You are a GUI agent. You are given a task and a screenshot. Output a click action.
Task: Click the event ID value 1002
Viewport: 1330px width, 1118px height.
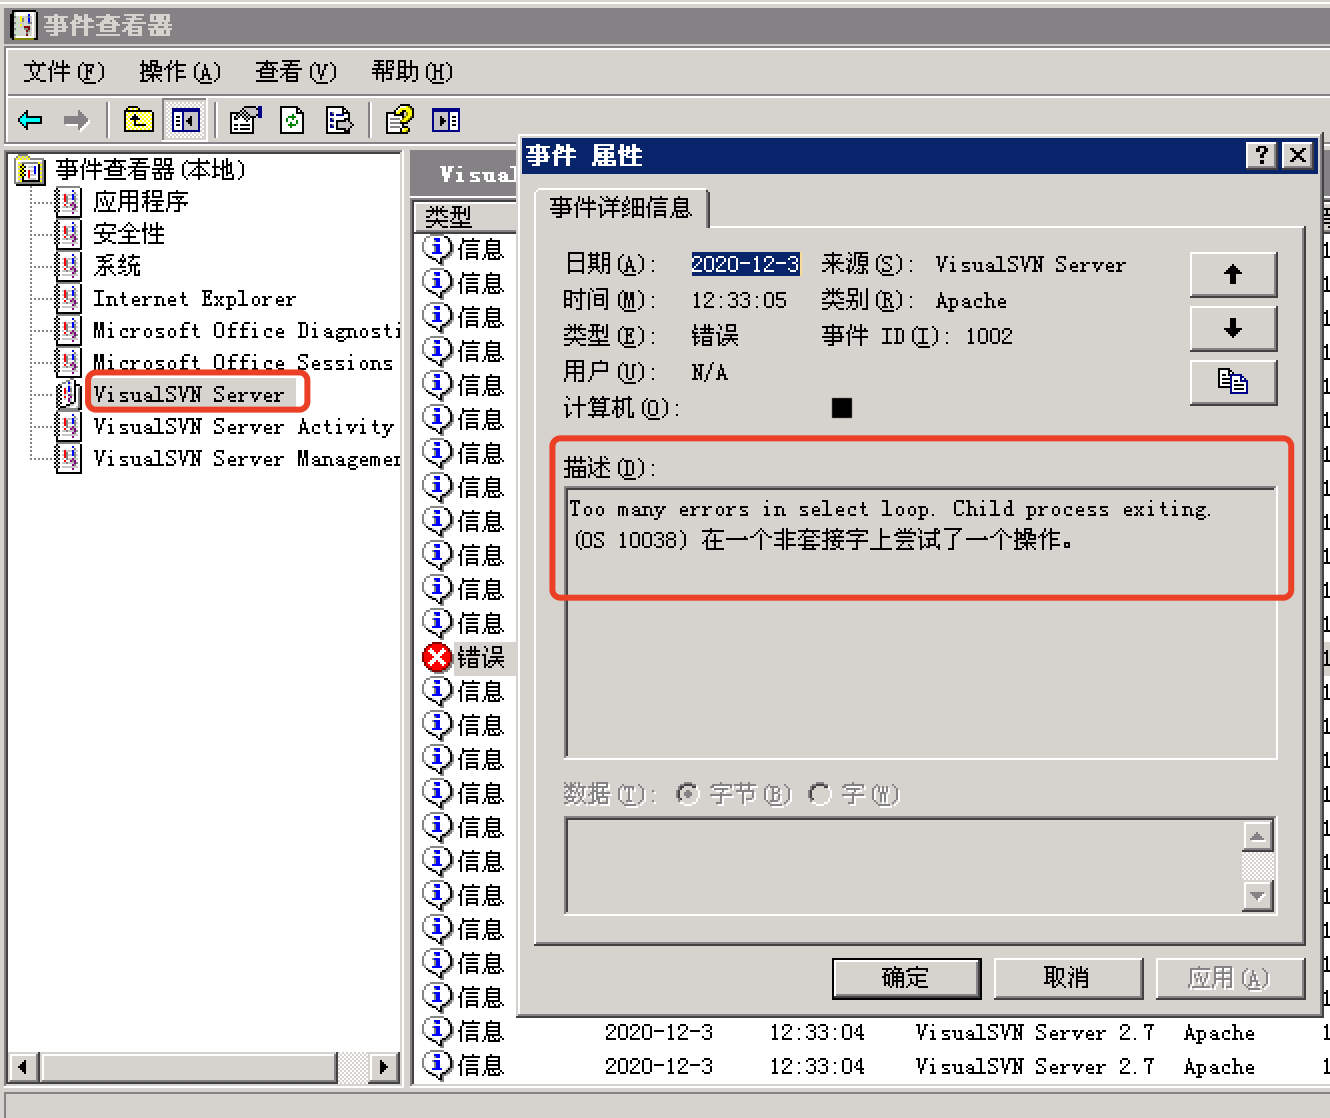pos(989,337)
